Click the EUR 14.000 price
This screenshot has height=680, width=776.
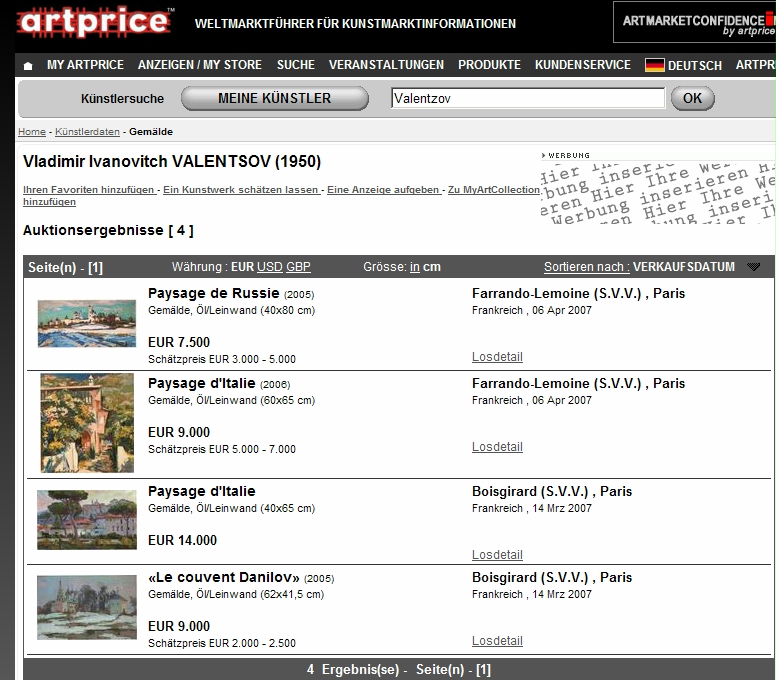coord(183,540)
